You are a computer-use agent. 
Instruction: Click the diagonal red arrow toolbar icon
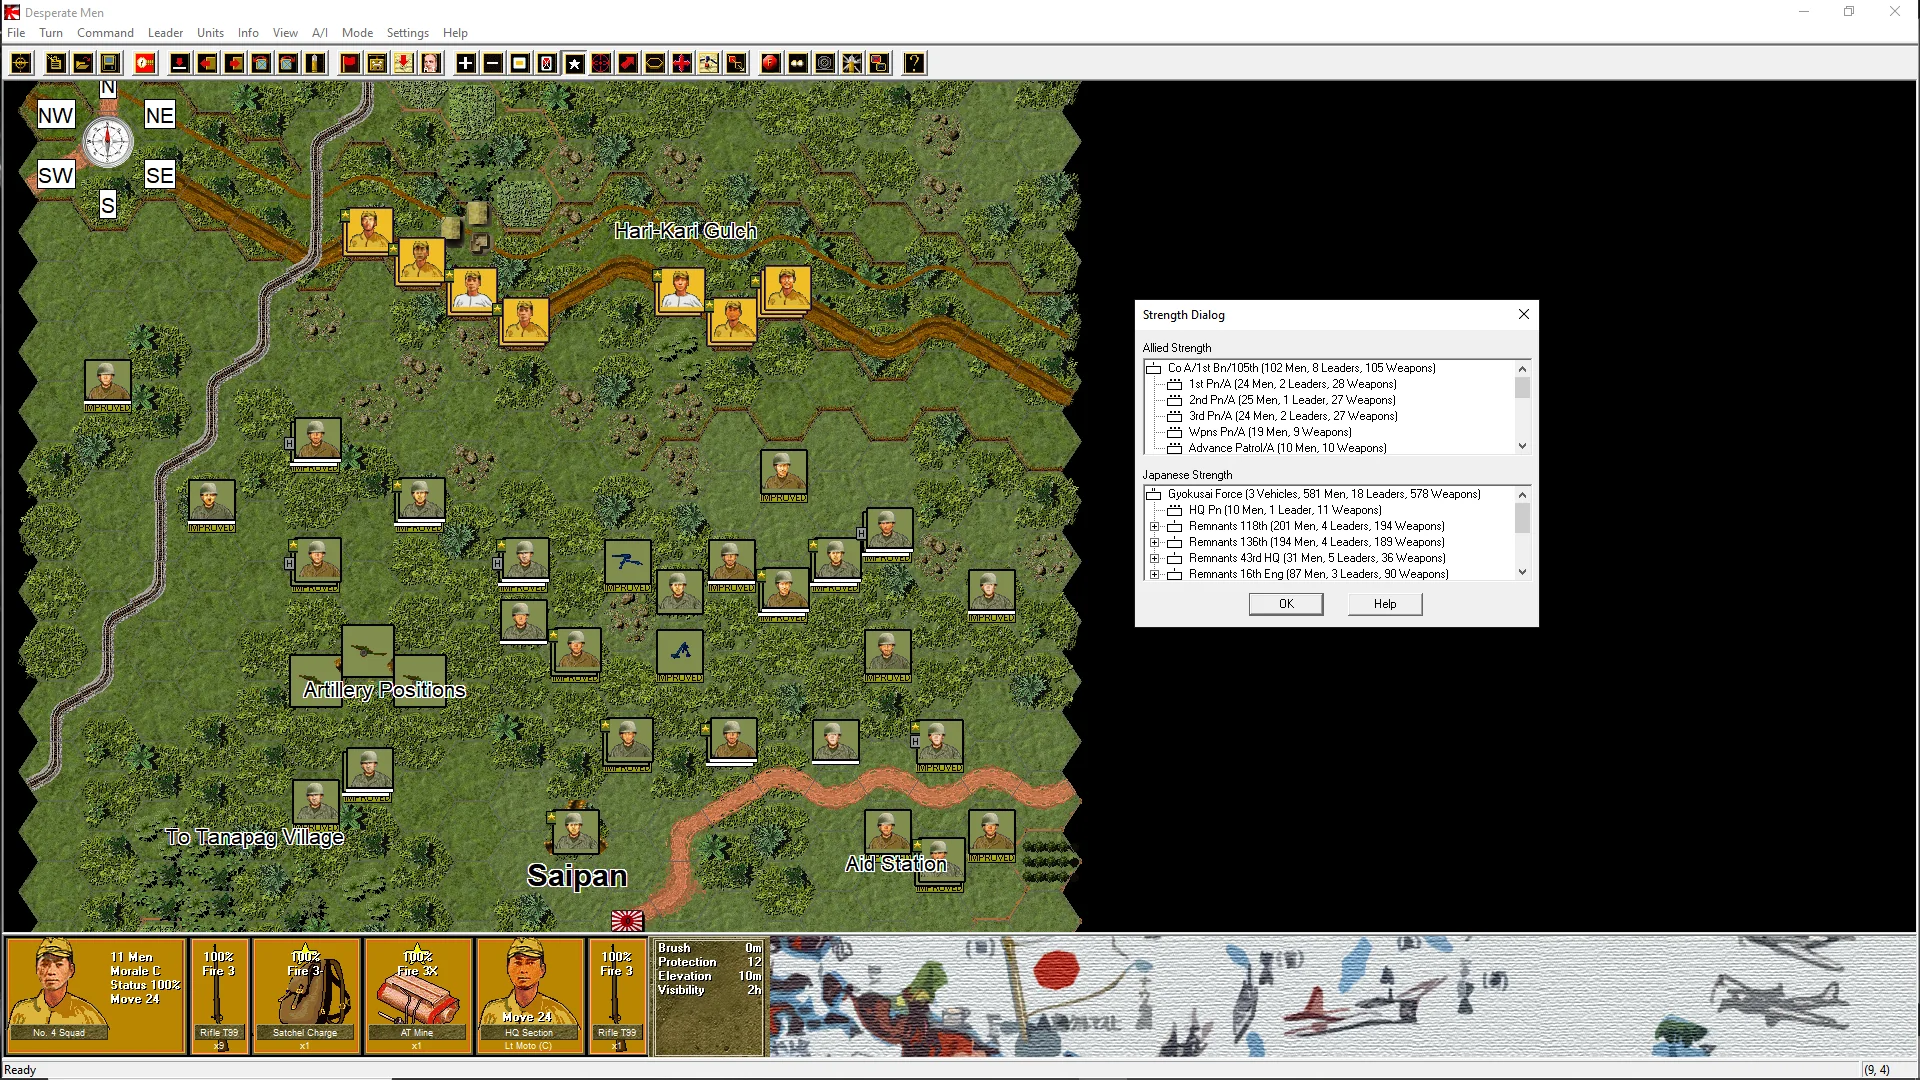point(628,64)
